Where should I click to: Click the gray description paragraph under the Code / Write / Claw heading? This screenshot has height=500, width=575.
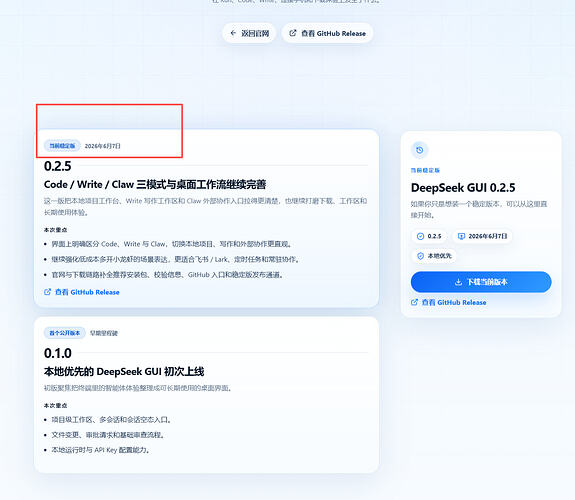pyautogui.click(x=205, y=207)
